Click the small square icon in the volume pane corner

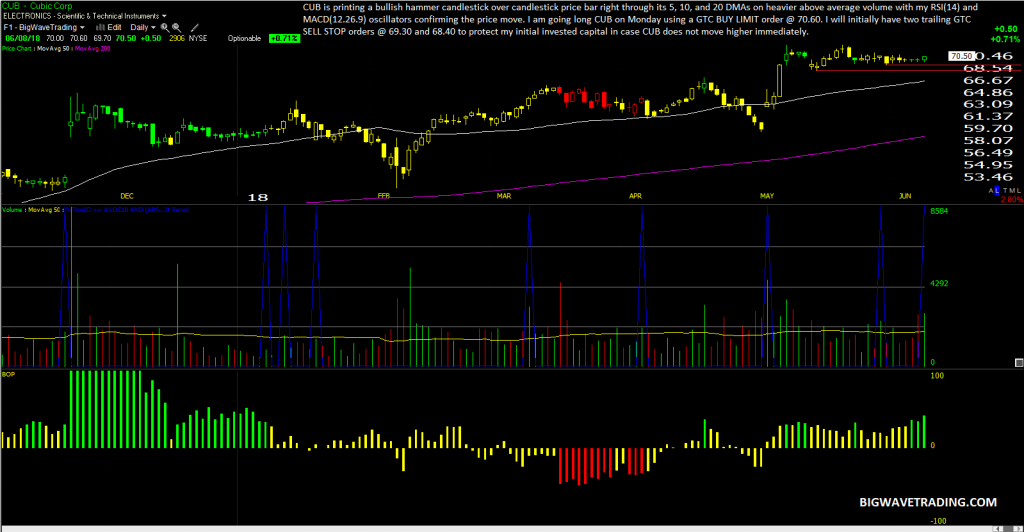(x=1019, y=362)
